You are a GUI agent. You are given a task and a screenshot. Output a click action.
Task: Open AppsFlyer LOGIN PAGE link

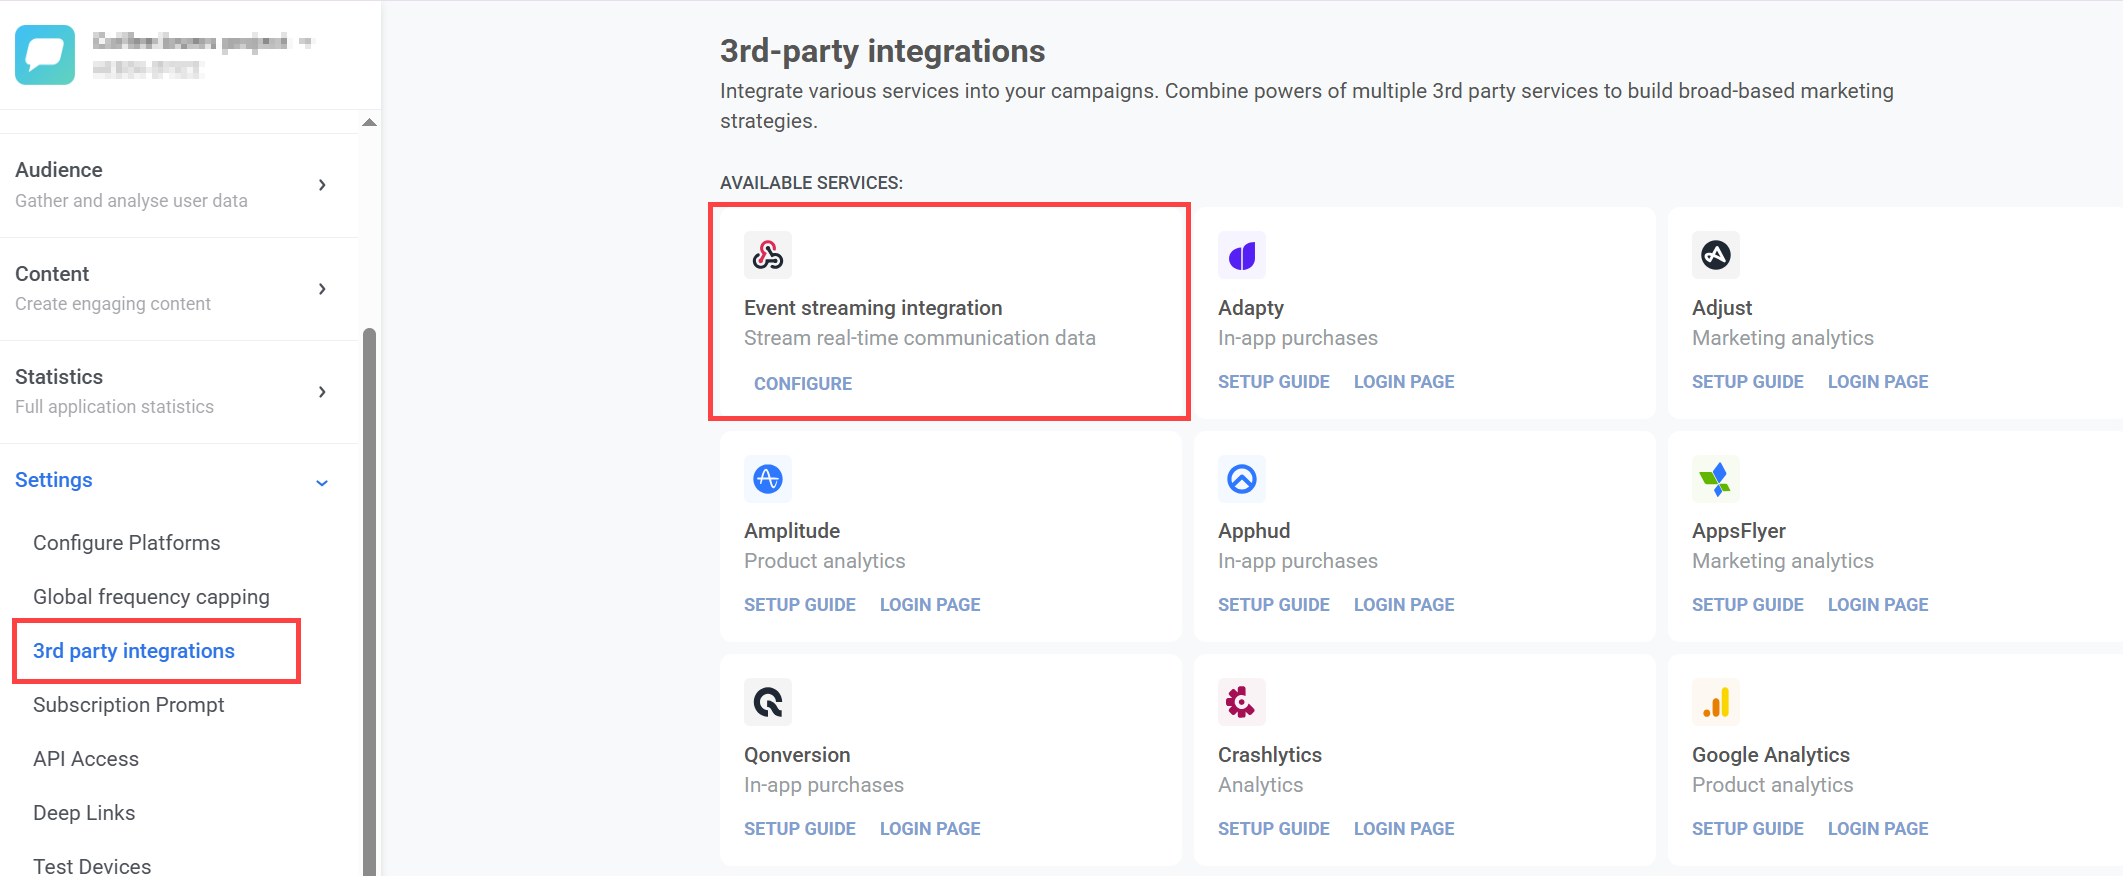tap(1878, 605)
